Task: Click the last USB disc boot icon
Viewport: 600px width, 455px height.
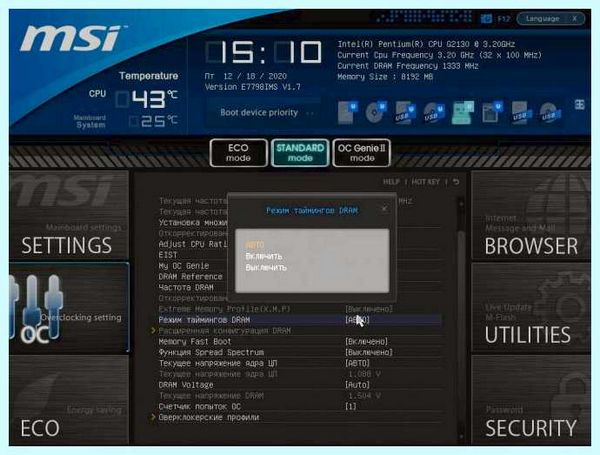Action: tap(550, 113)
